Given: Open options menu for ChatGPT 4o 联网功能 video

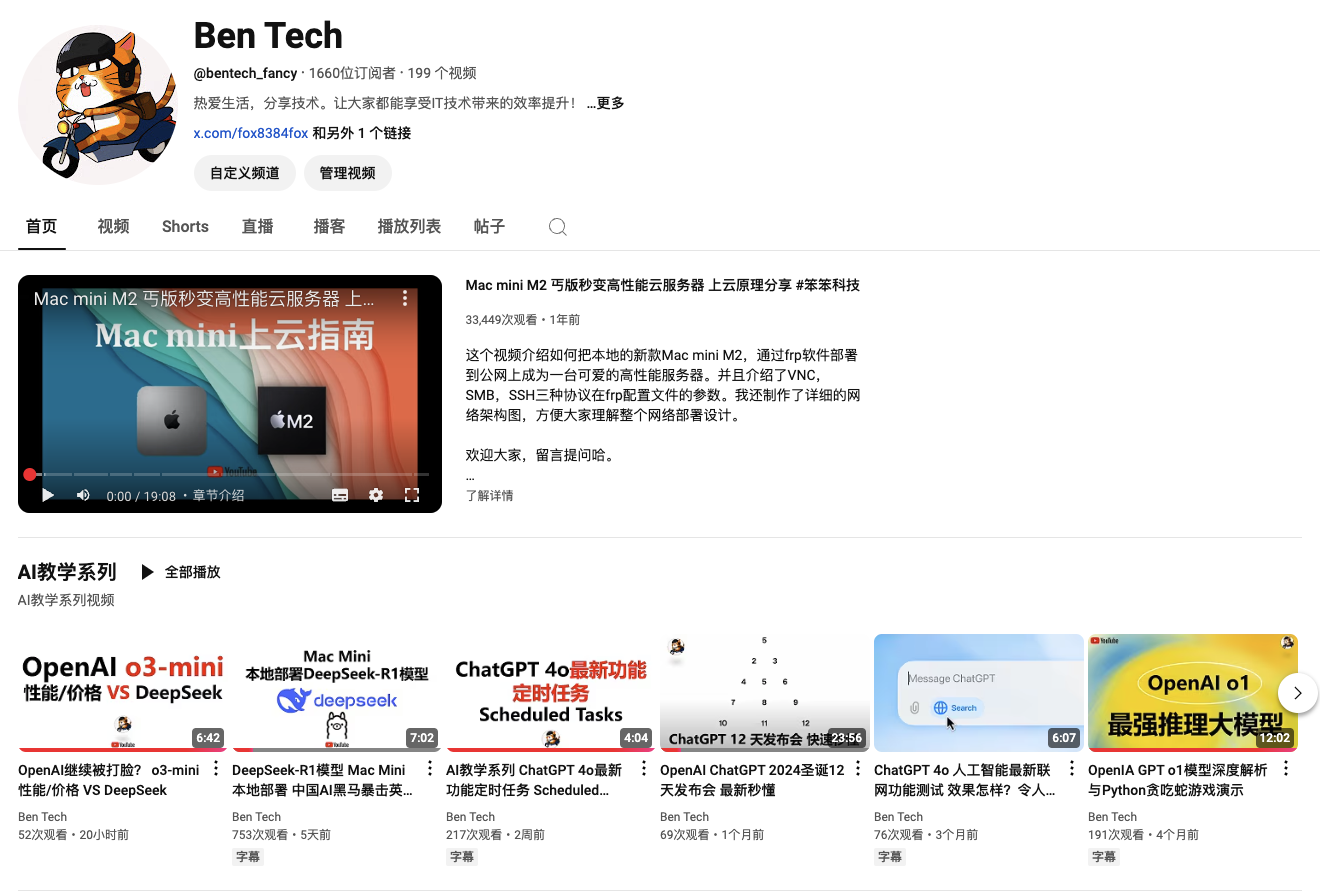Looking at the screenshot, I should [x=1072, y=769].
